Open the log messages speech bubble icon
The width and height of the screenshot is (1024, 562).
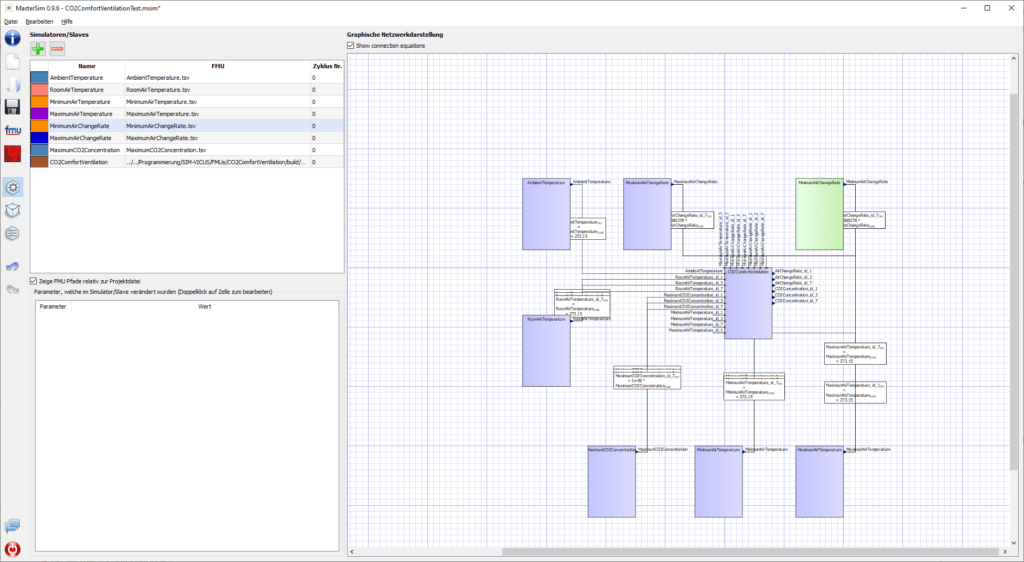[x=12, y=526]
